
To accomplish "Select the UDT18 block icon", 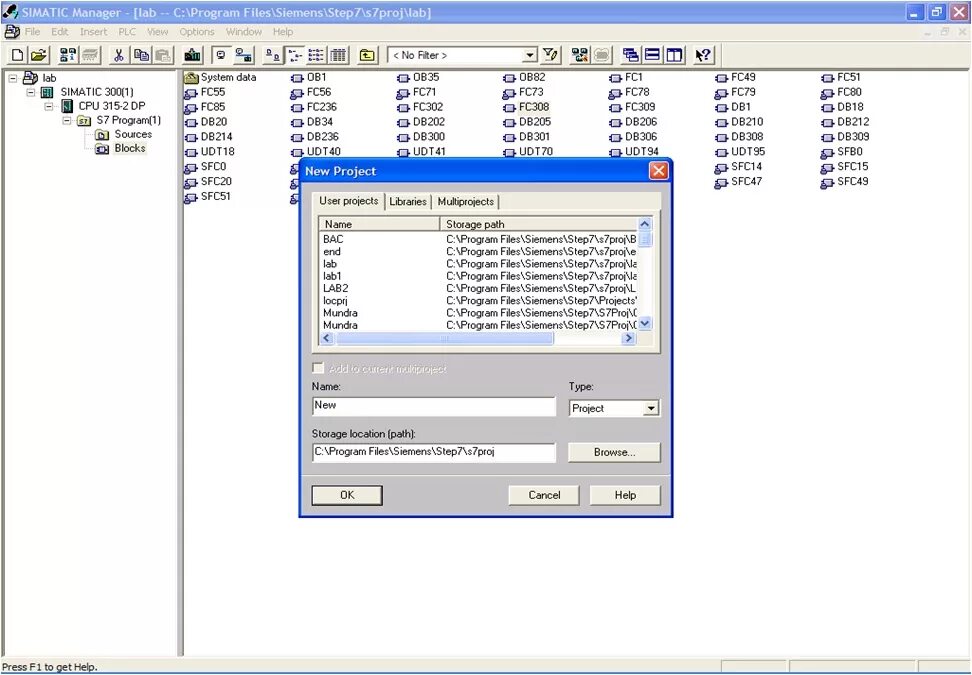I will tap(191, 152).
